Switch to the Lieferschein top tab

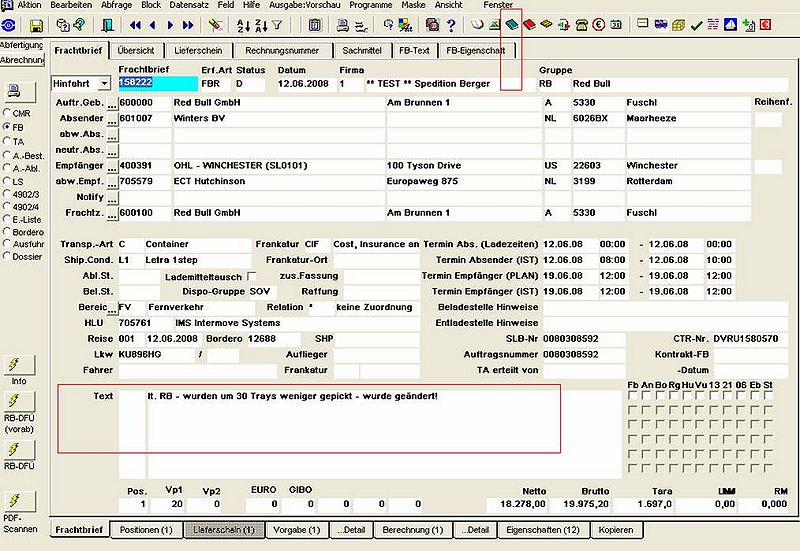pyautogui.click(x=198, y=51)
